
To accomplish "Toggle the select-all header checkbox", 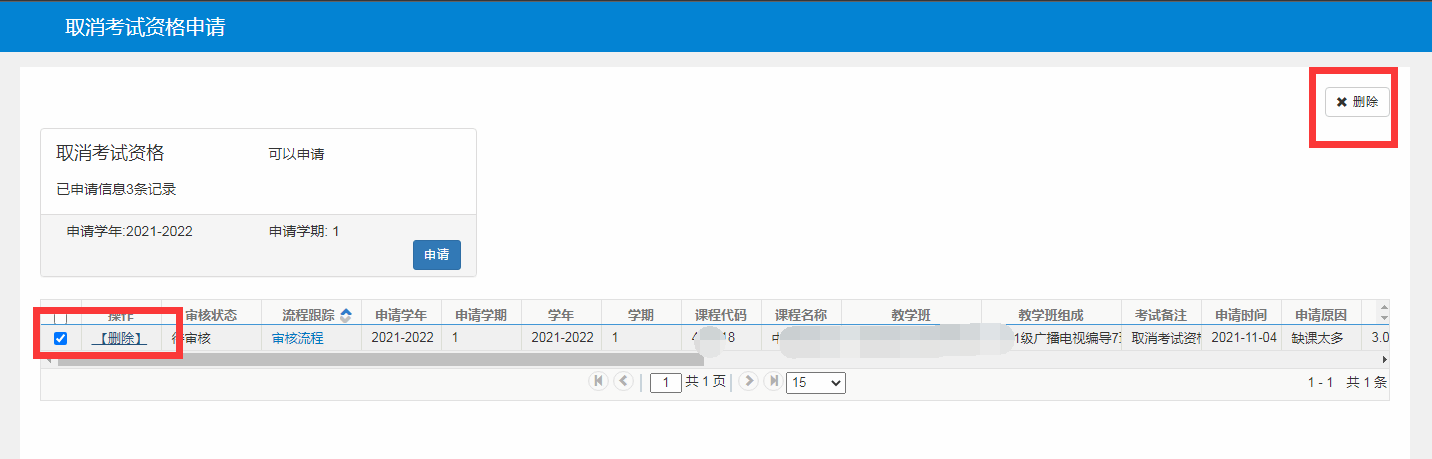I will pos(60,316).
